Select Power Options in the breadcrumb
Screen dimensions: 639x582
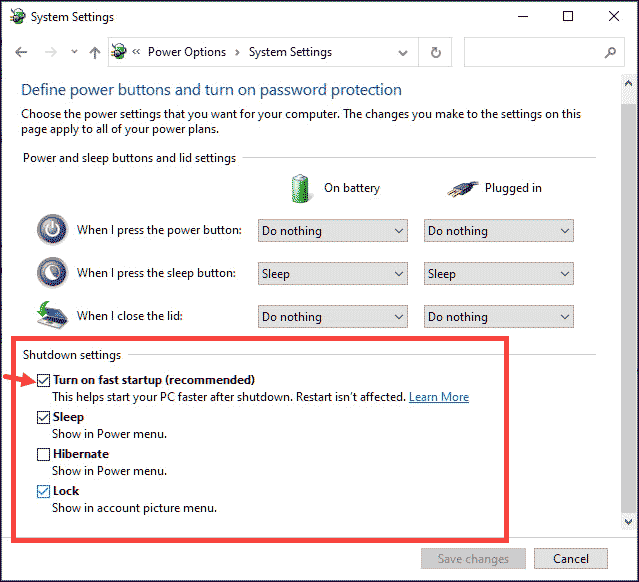(x=187, y=52)
